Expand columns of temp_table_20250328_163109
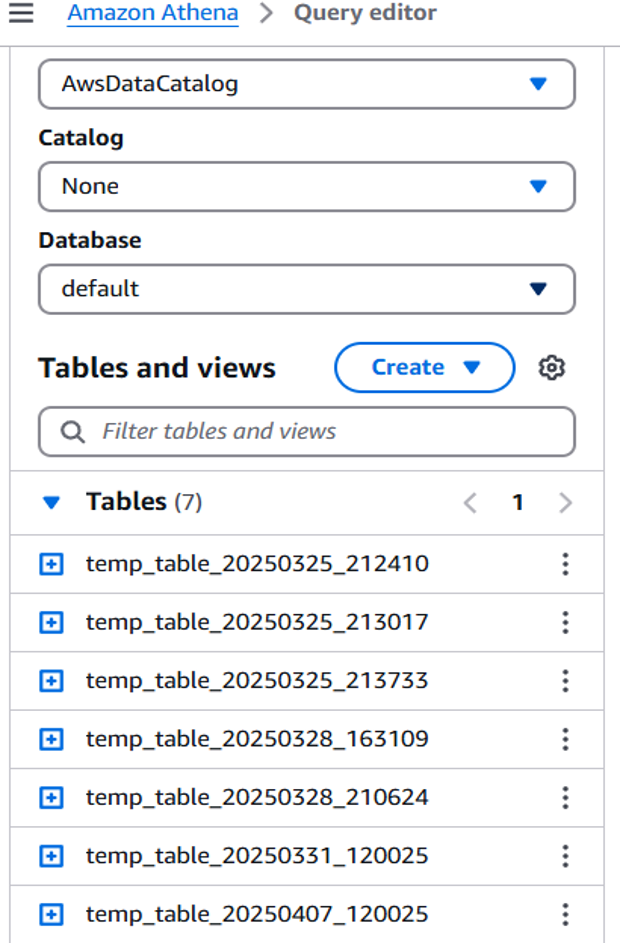The image size is (620, 944). (53, 739)
